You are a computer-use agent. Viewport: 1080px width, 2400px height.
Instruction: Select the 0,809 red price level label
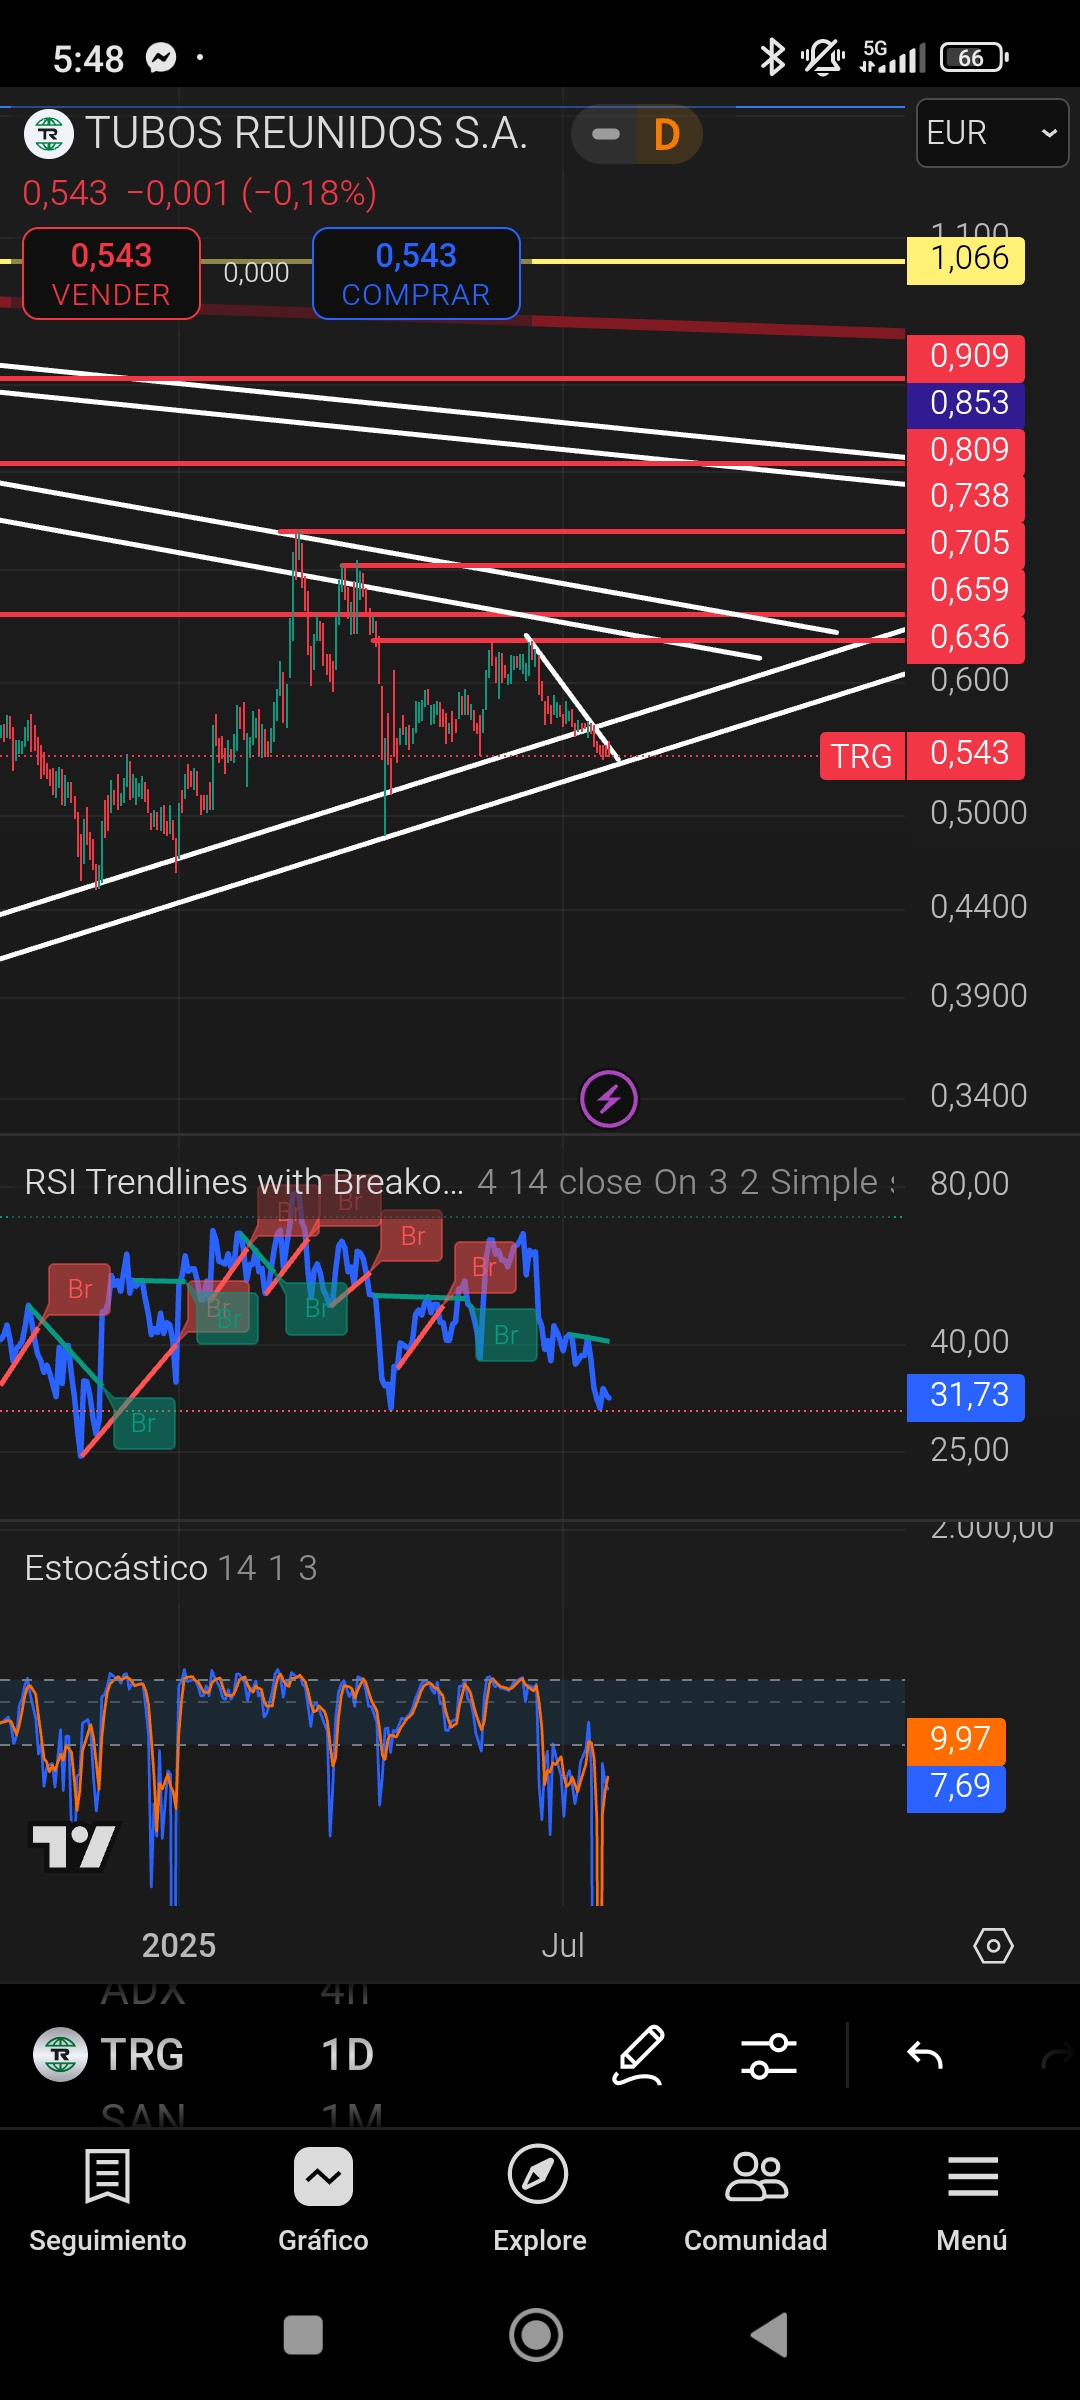pos(966,451)
